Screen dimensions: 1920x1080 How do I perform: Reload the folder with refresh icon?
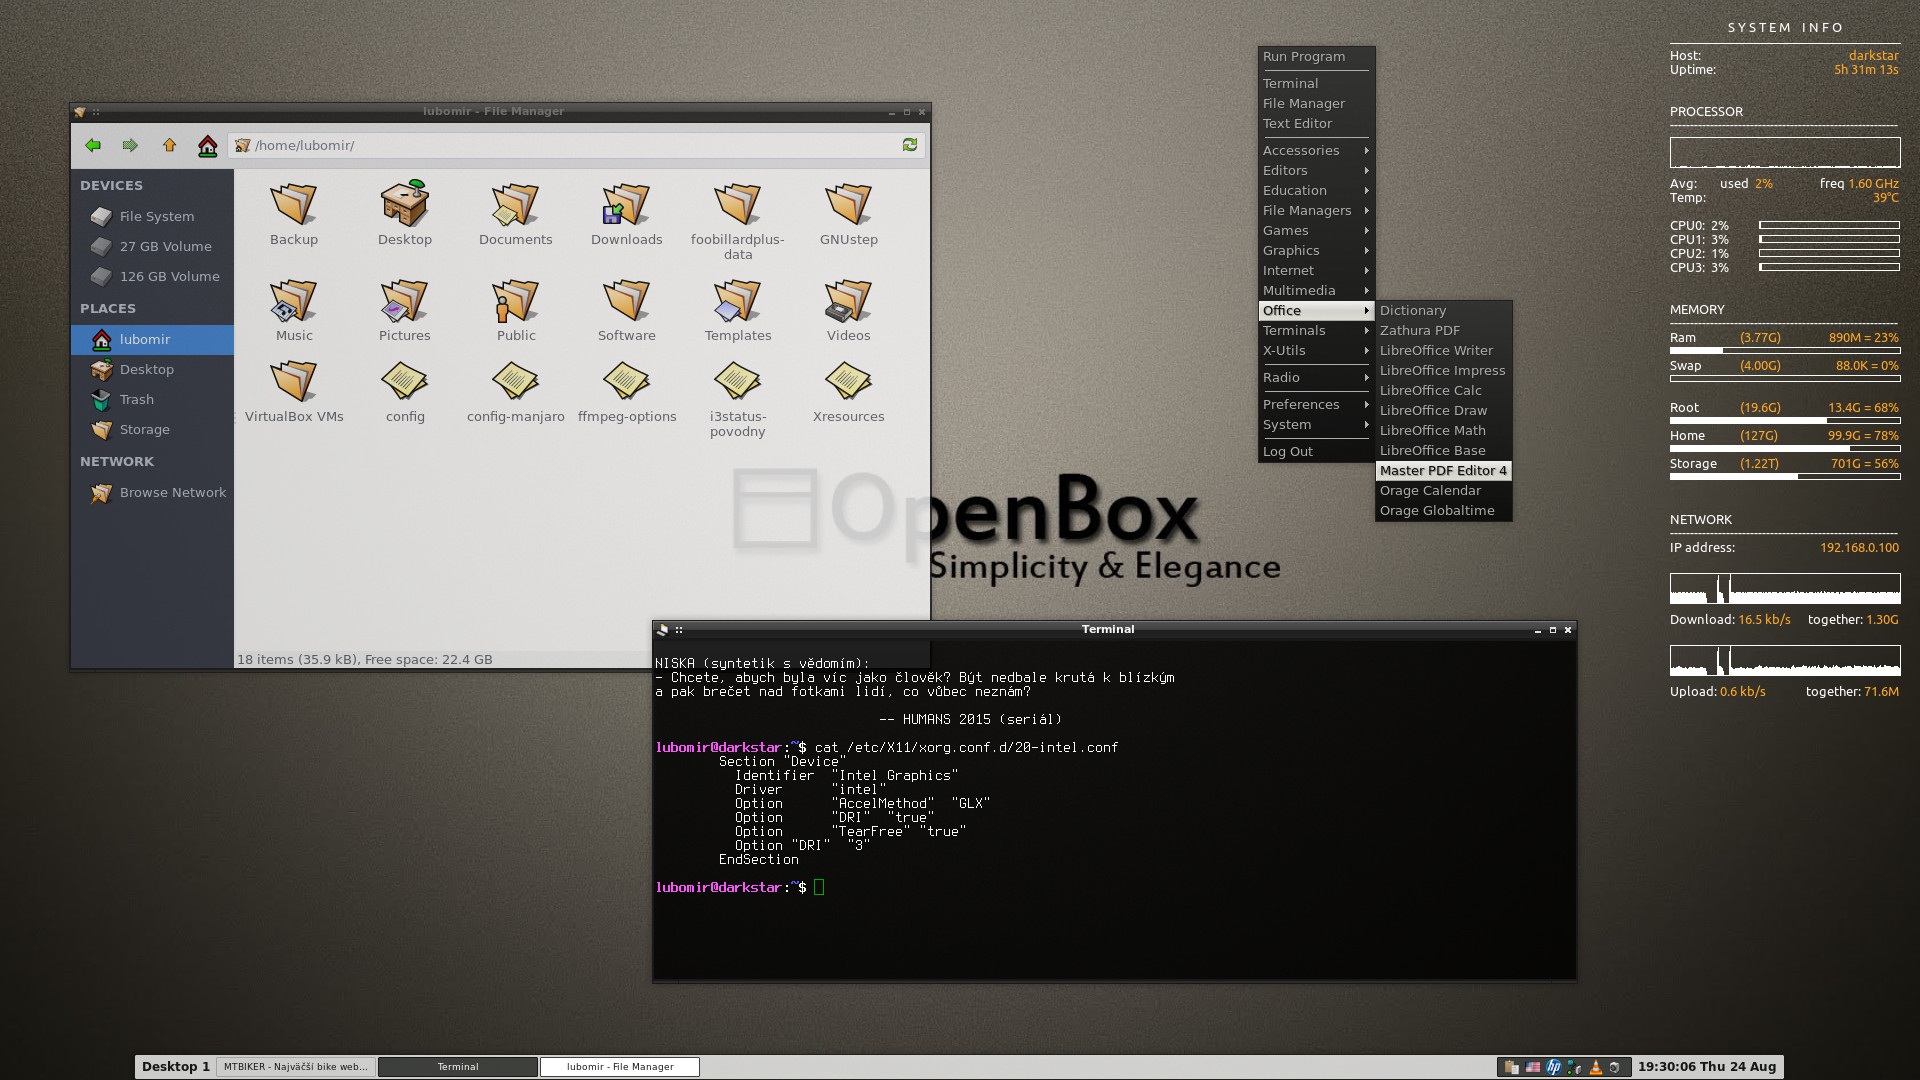pyautogui.click(x=910, y=145)
